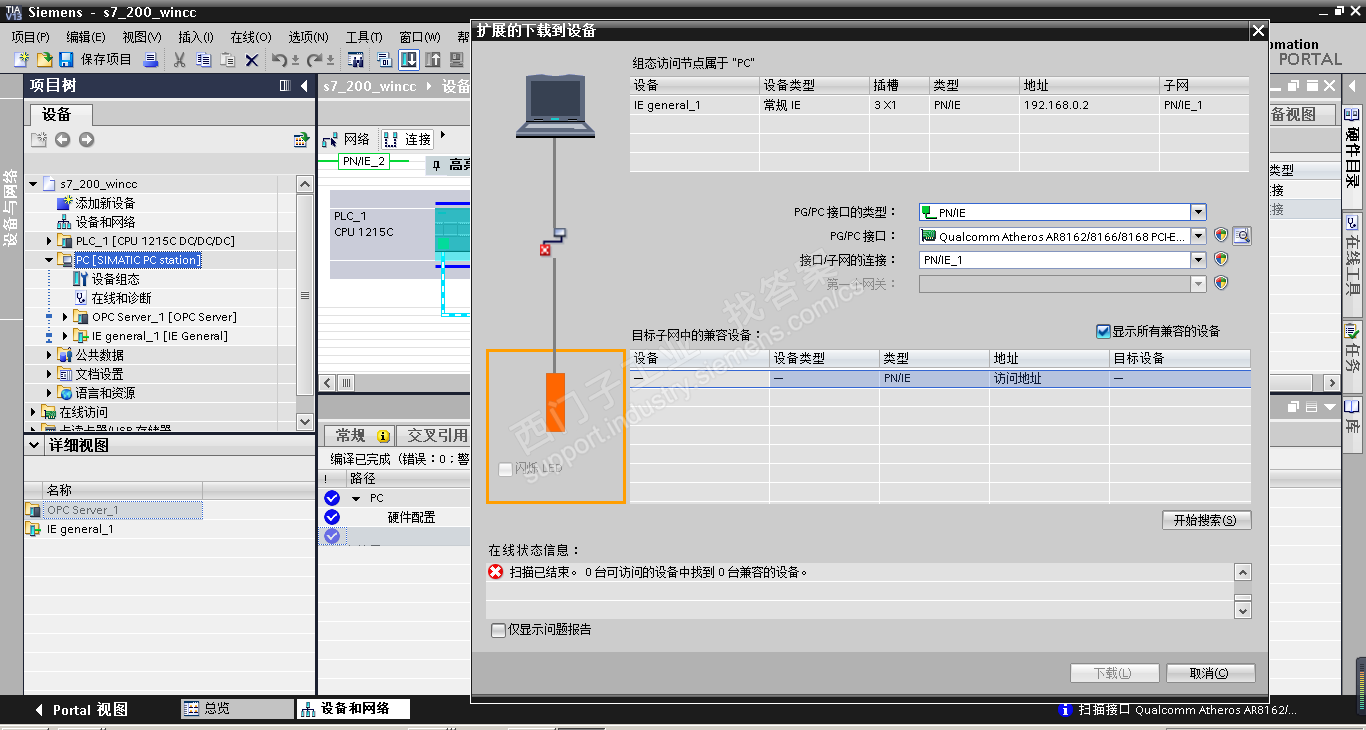Click the Open project toolbar icon
This screenshot has width=1366, height=730.
(44, 60)
